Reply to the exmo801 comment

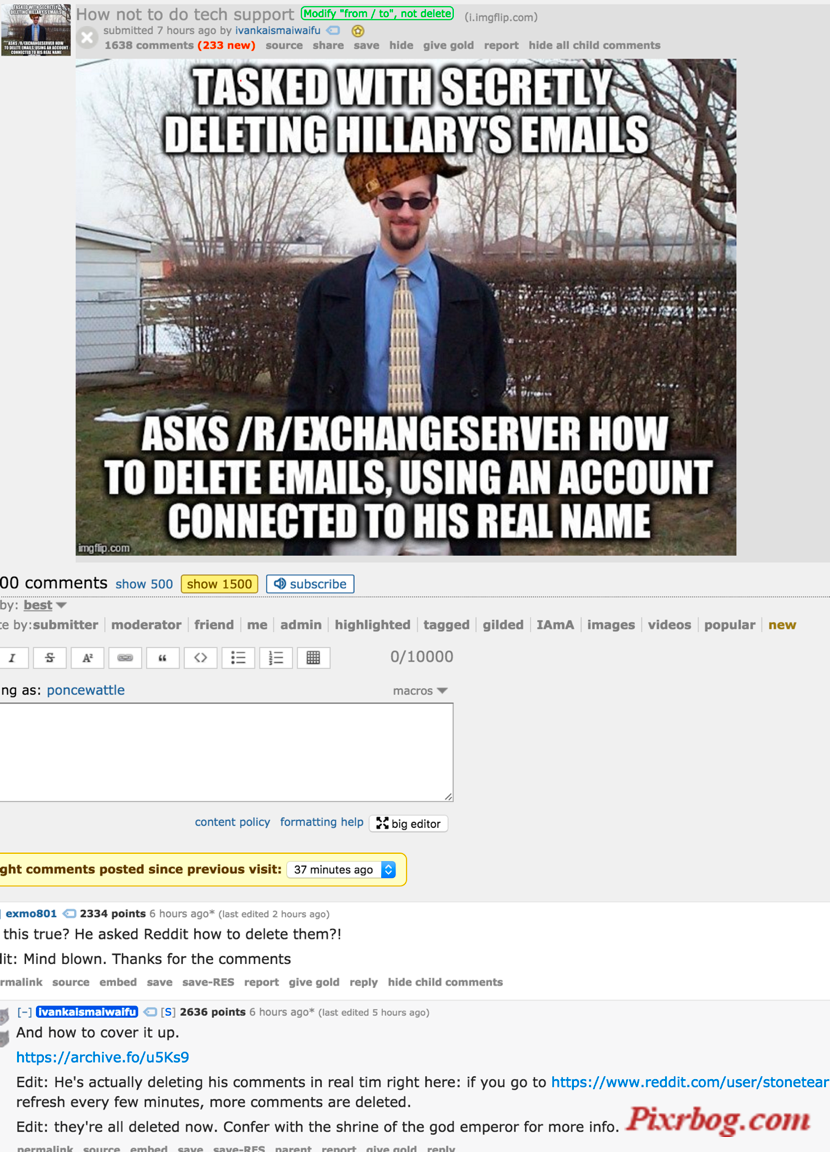364,982
